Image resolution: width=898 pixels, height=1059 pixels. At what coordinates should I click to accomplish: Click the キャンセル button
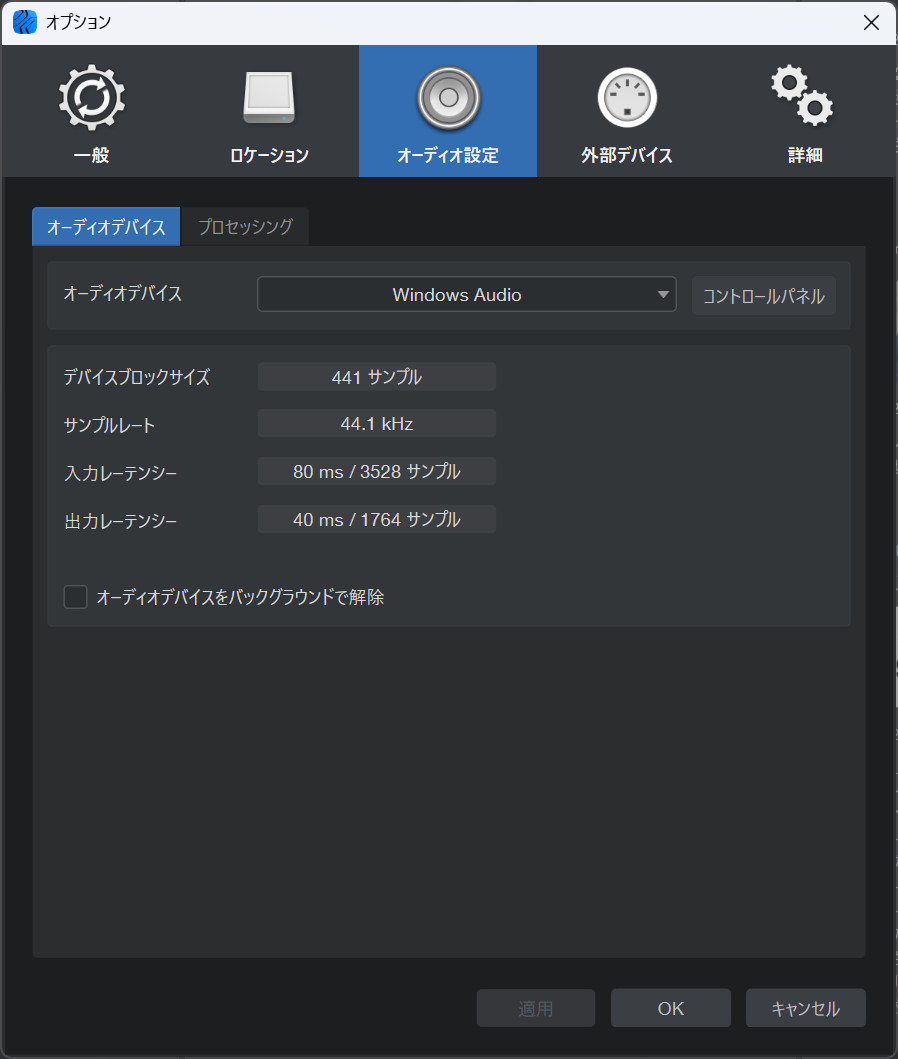(805, 1008)
